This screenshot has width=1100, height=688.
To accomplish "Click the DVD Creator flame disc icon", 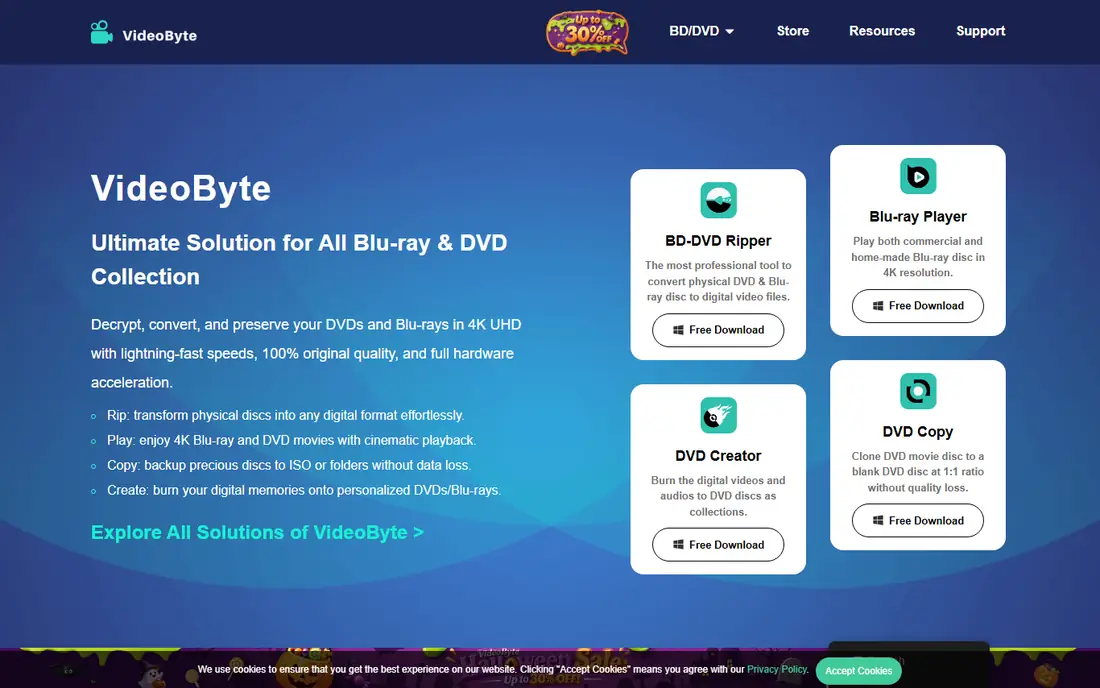I will coord(718,415).
